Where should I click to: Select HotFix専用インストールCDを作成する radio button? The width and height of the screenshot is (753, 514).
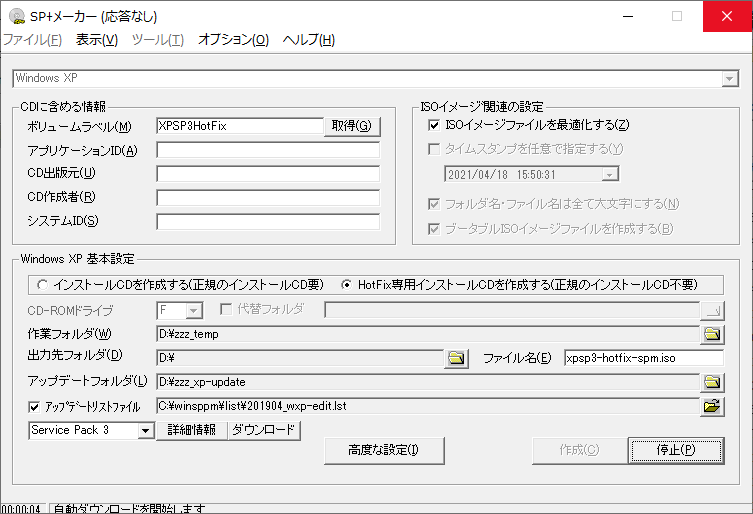click(x=346, y=285)
